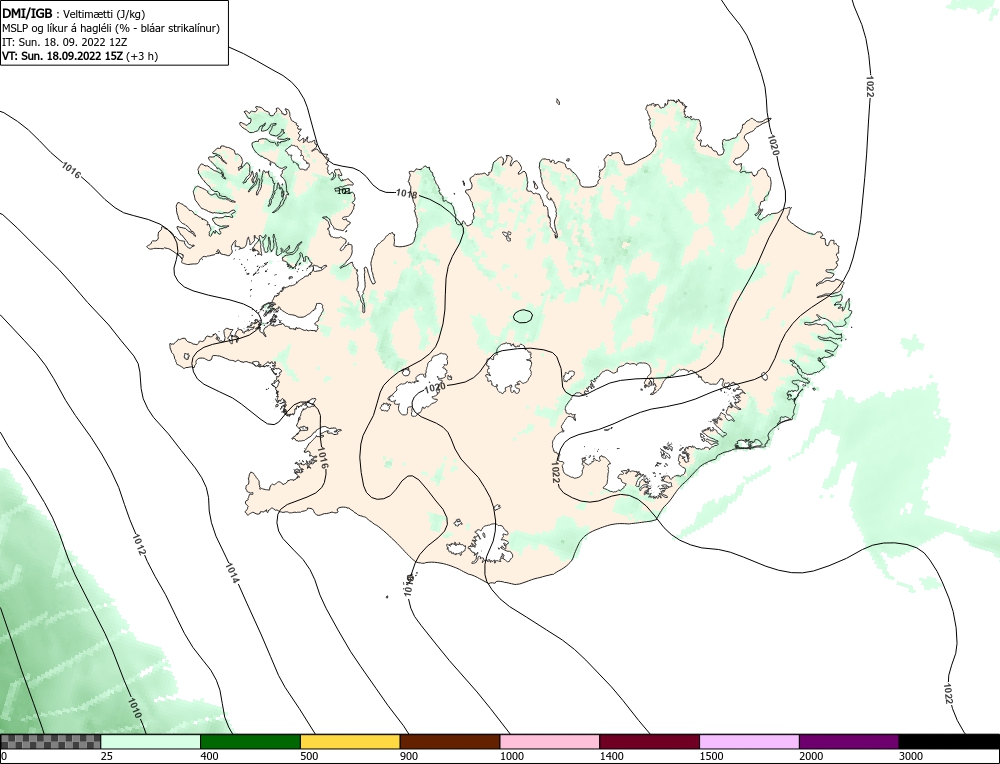
Task: Click the purple 2000–3000 legend swatch
Action: 849,742
